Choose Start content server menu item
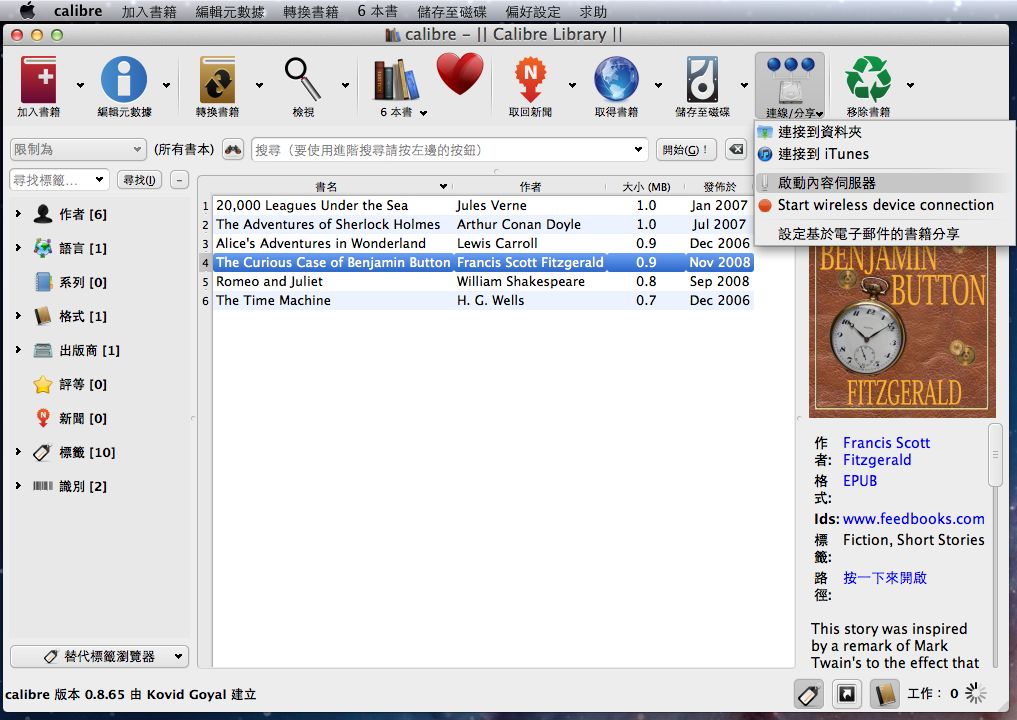 (885, 183)
